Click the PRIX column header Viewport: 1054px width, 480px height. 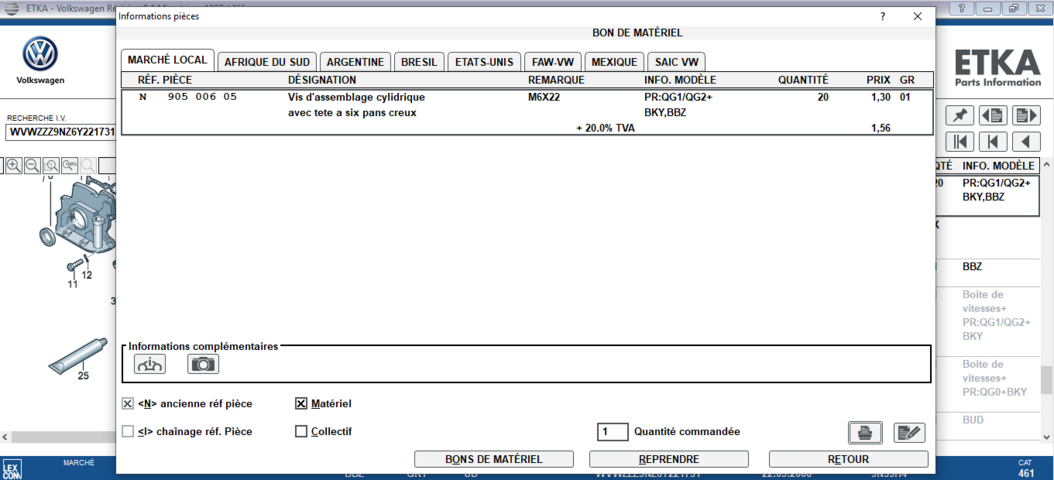coord(879,80)
